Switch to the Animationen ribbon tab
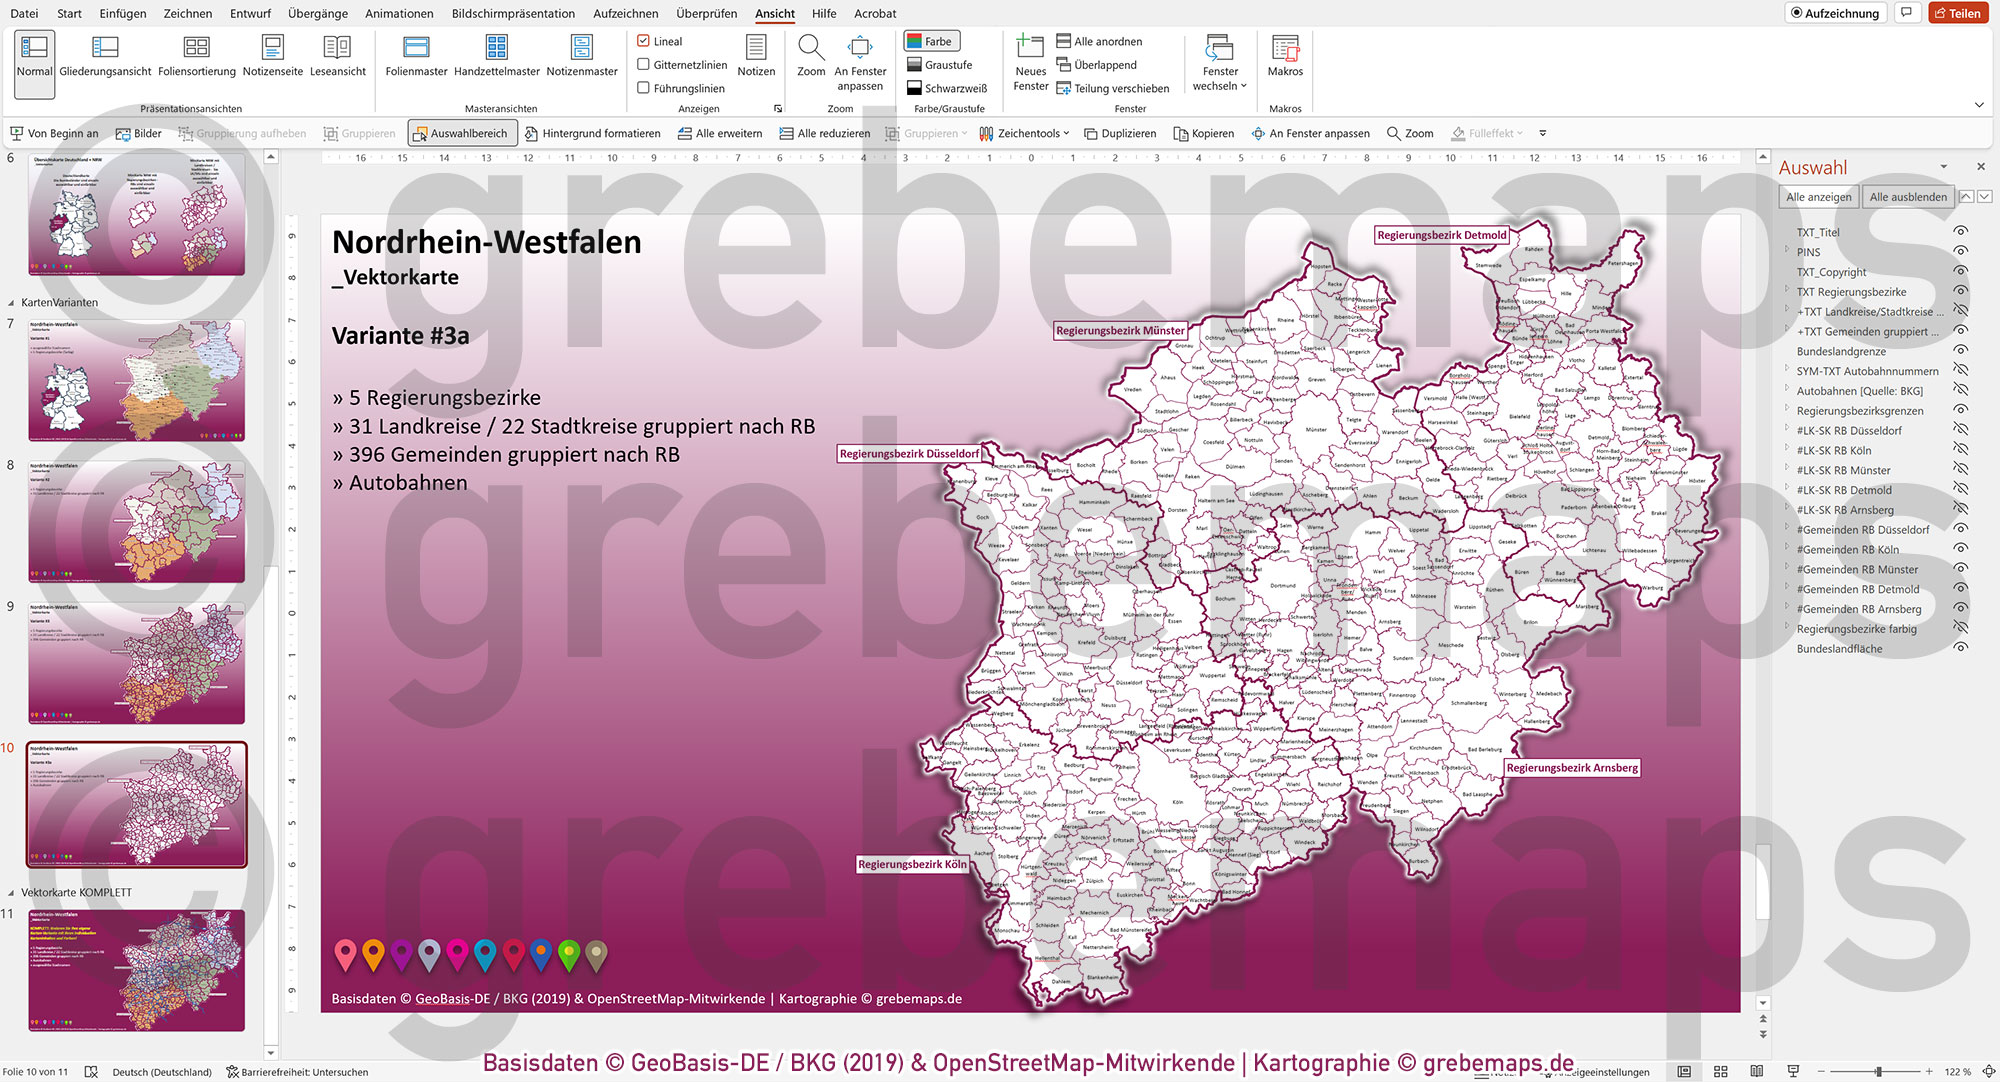 click(398, 13)
